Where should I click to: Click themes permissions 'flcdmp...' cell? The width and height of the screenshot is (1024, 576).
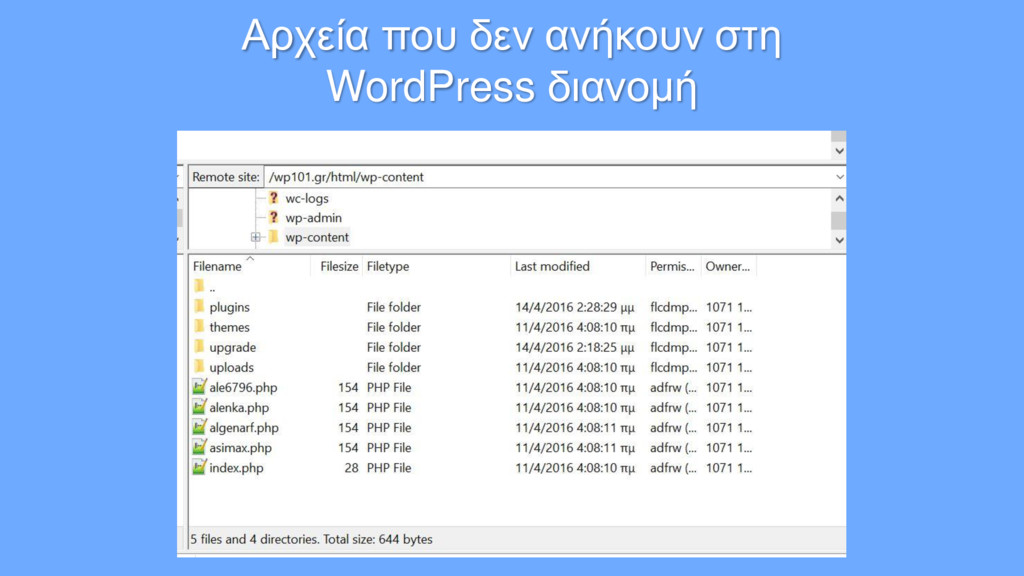(x=673, y=327)
